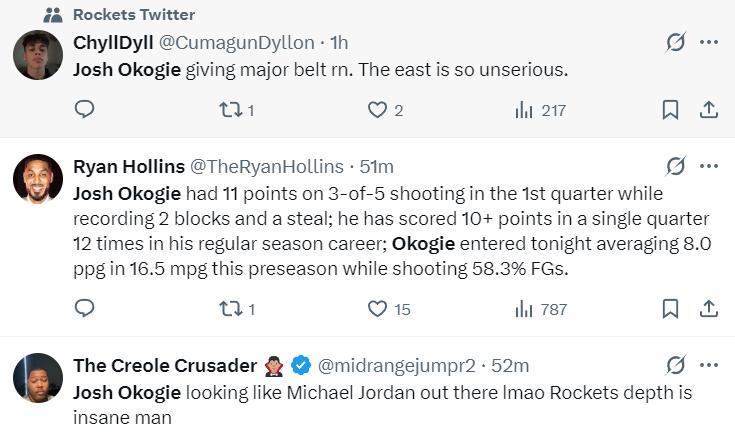The height and width of the screenshot is (439, 735).
Task: Like ChyllDyll's tweet
Action: click(377, 109)
